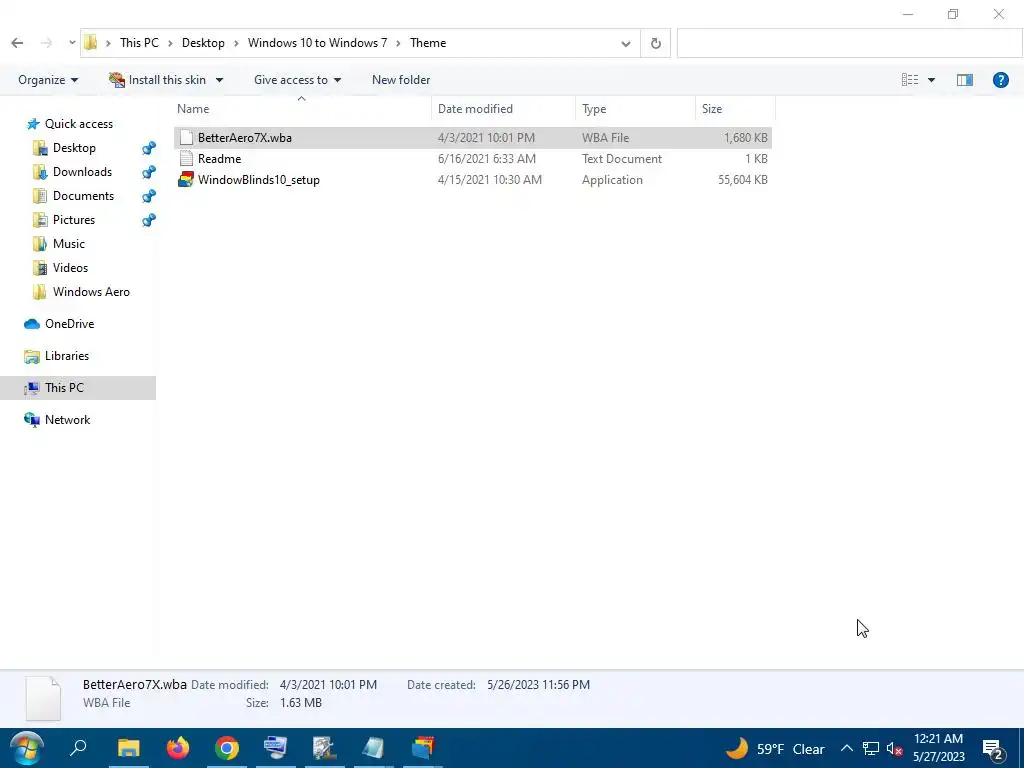Open the Organize menu
The width and height of the screenshot is (1024, 768).
point(48,80)
